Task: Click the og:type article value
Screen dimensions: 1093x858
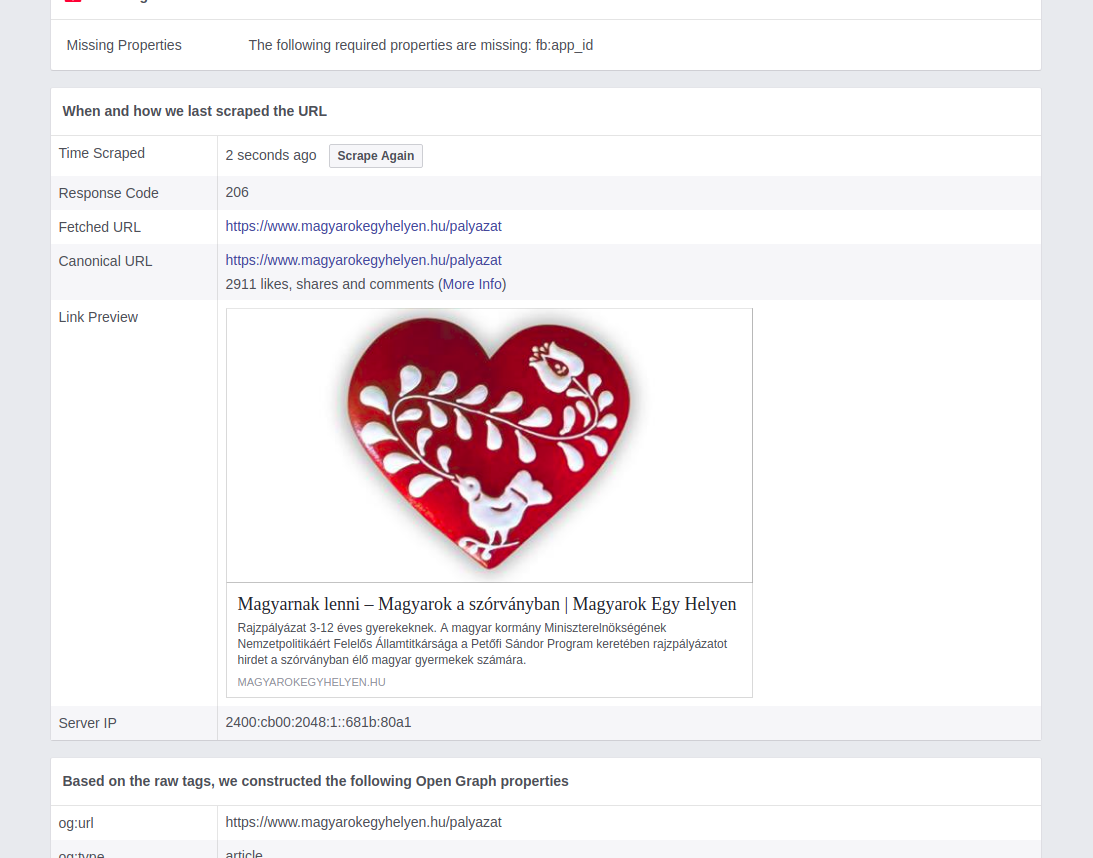Action: pos(244,854)
